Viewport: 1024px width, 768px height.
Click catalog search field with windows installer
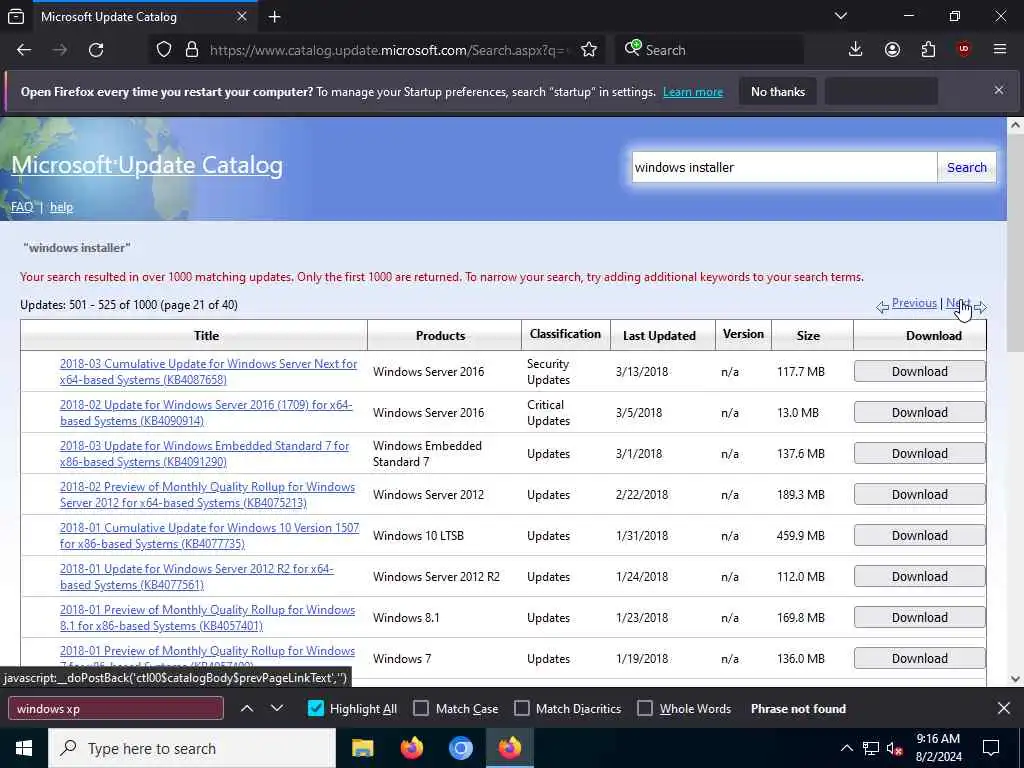tap(784, 167)
